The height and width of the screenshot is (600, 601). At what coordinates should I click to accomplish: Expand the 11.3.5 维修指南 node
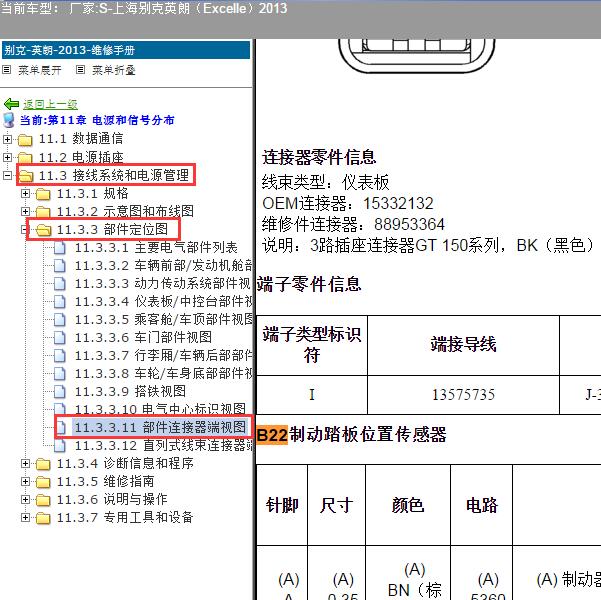click(25, 482)
